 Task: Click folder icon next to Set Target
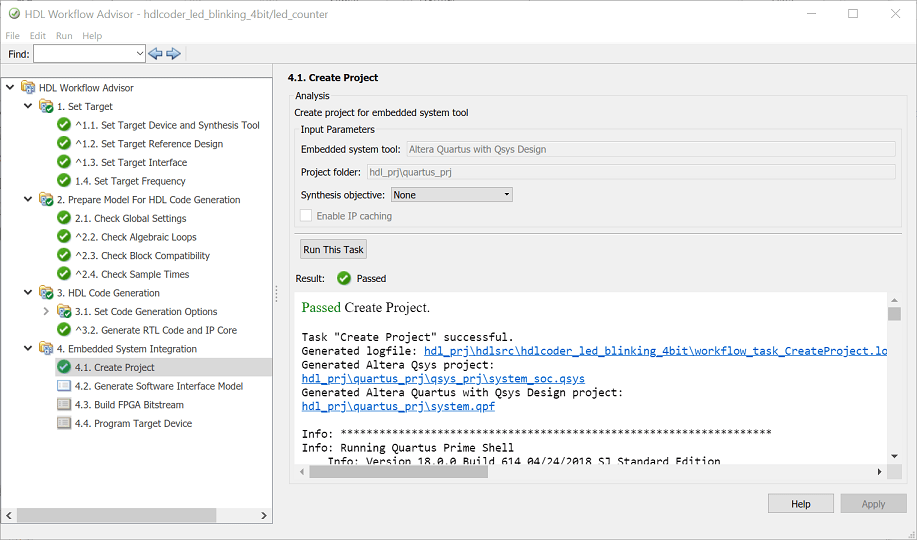46,106
